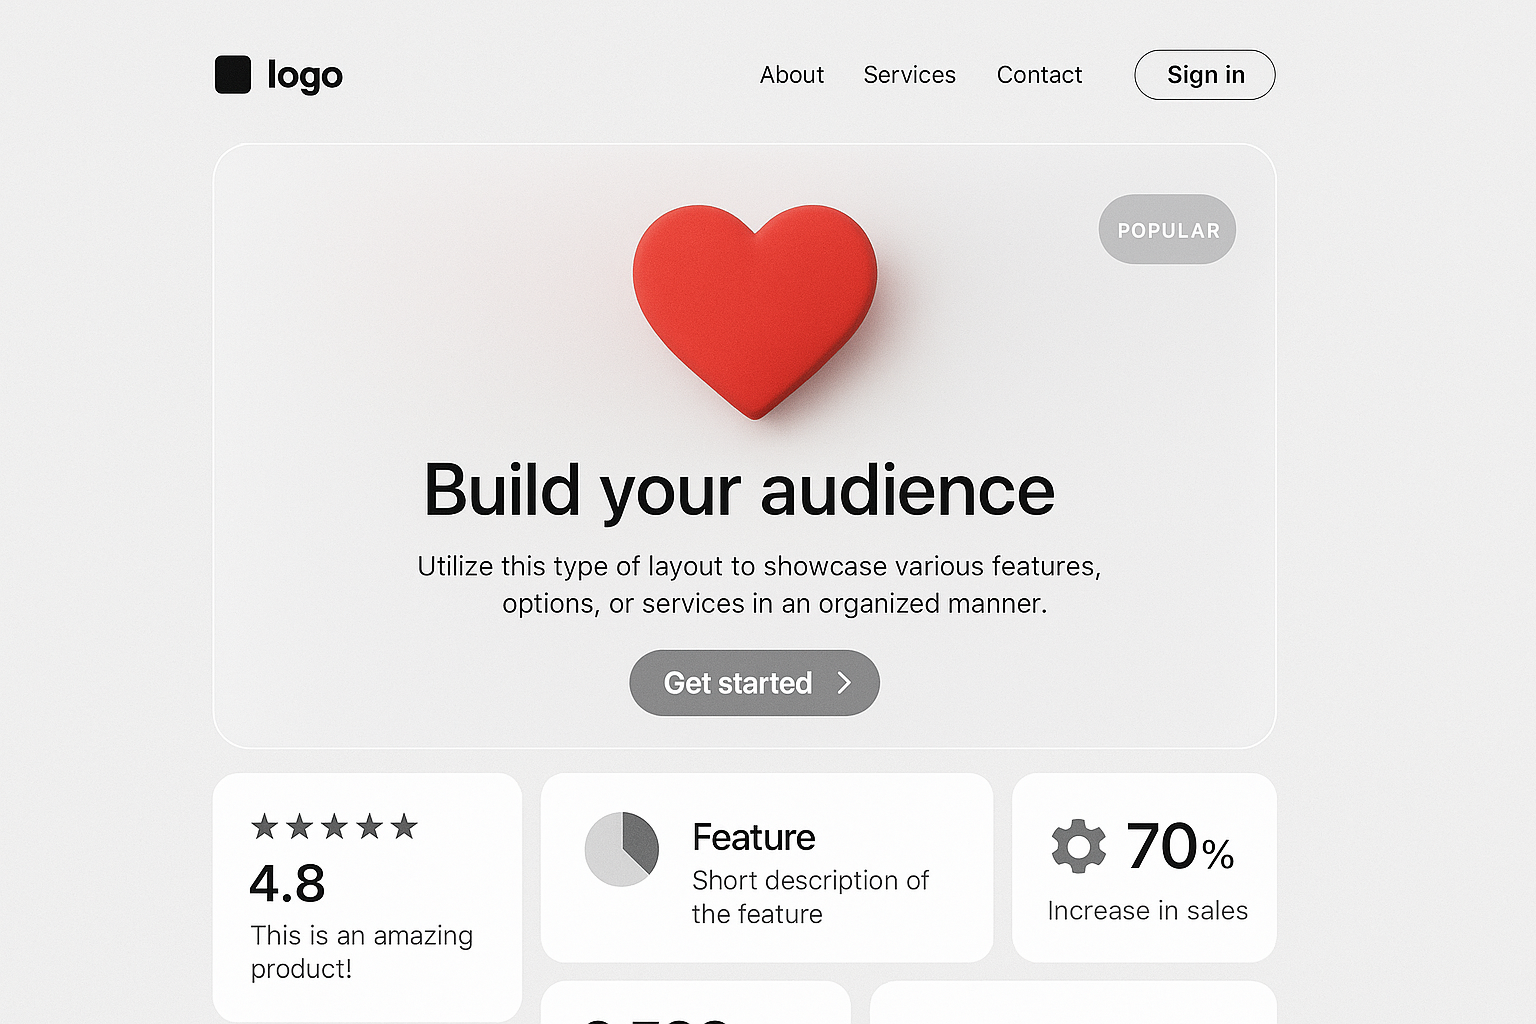Click the chevron arrow inside Get started
The width and height of the screenshot is (1536, 1024).
pos(844,683)
